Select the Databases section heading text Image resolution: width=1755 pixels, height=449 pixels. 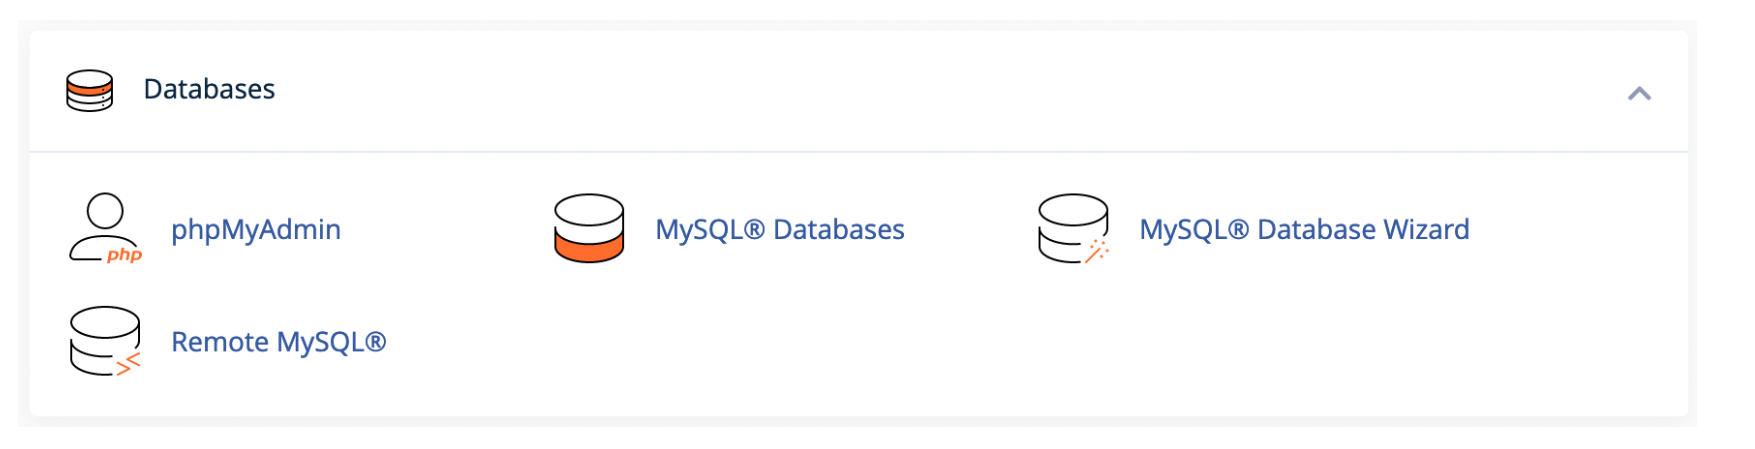pos(209,89)
